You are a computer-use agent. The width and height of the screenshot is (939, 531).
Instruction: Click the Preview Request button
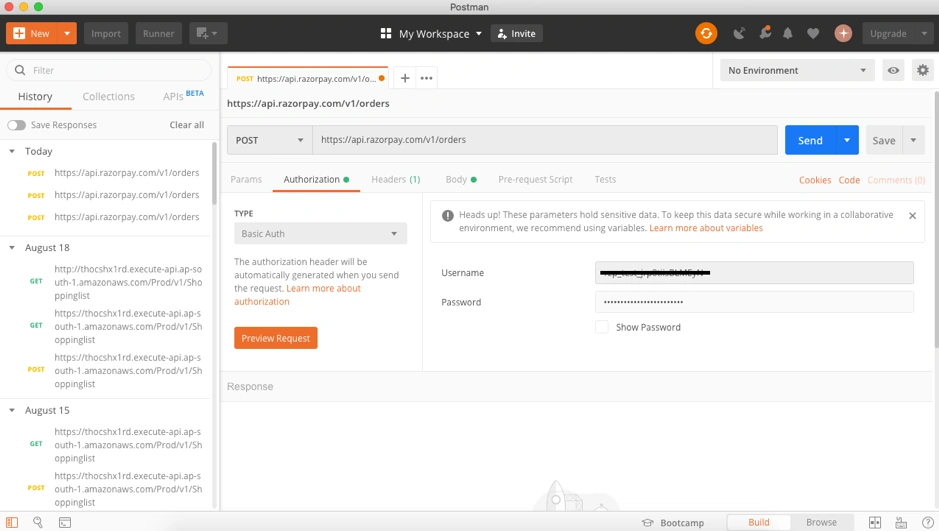275,338
